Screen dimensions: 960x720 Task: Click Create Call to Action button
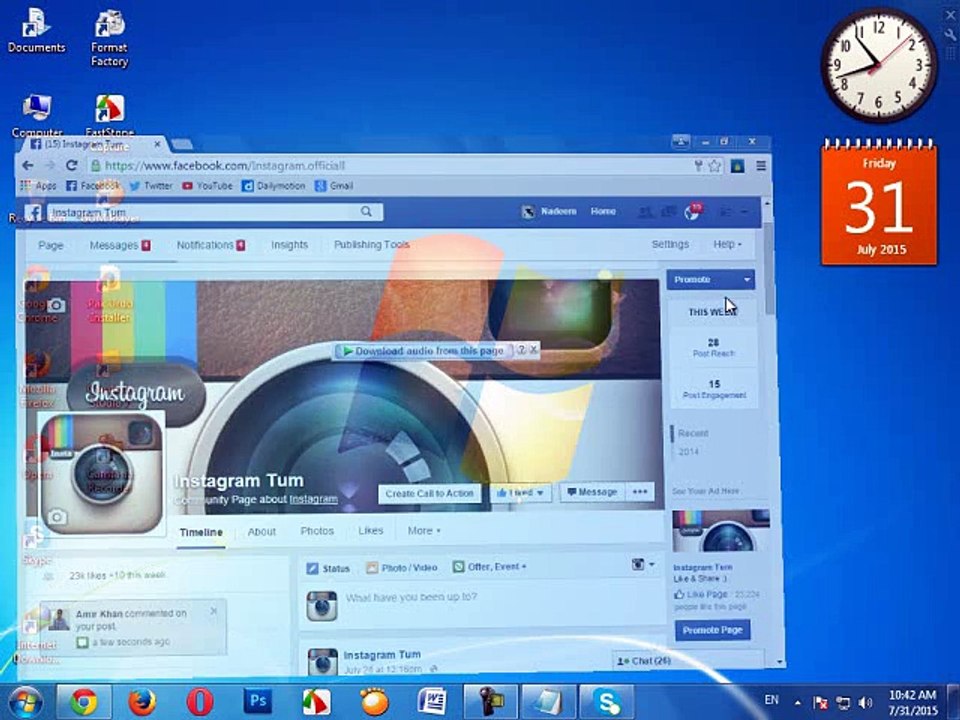click(430, 493)
